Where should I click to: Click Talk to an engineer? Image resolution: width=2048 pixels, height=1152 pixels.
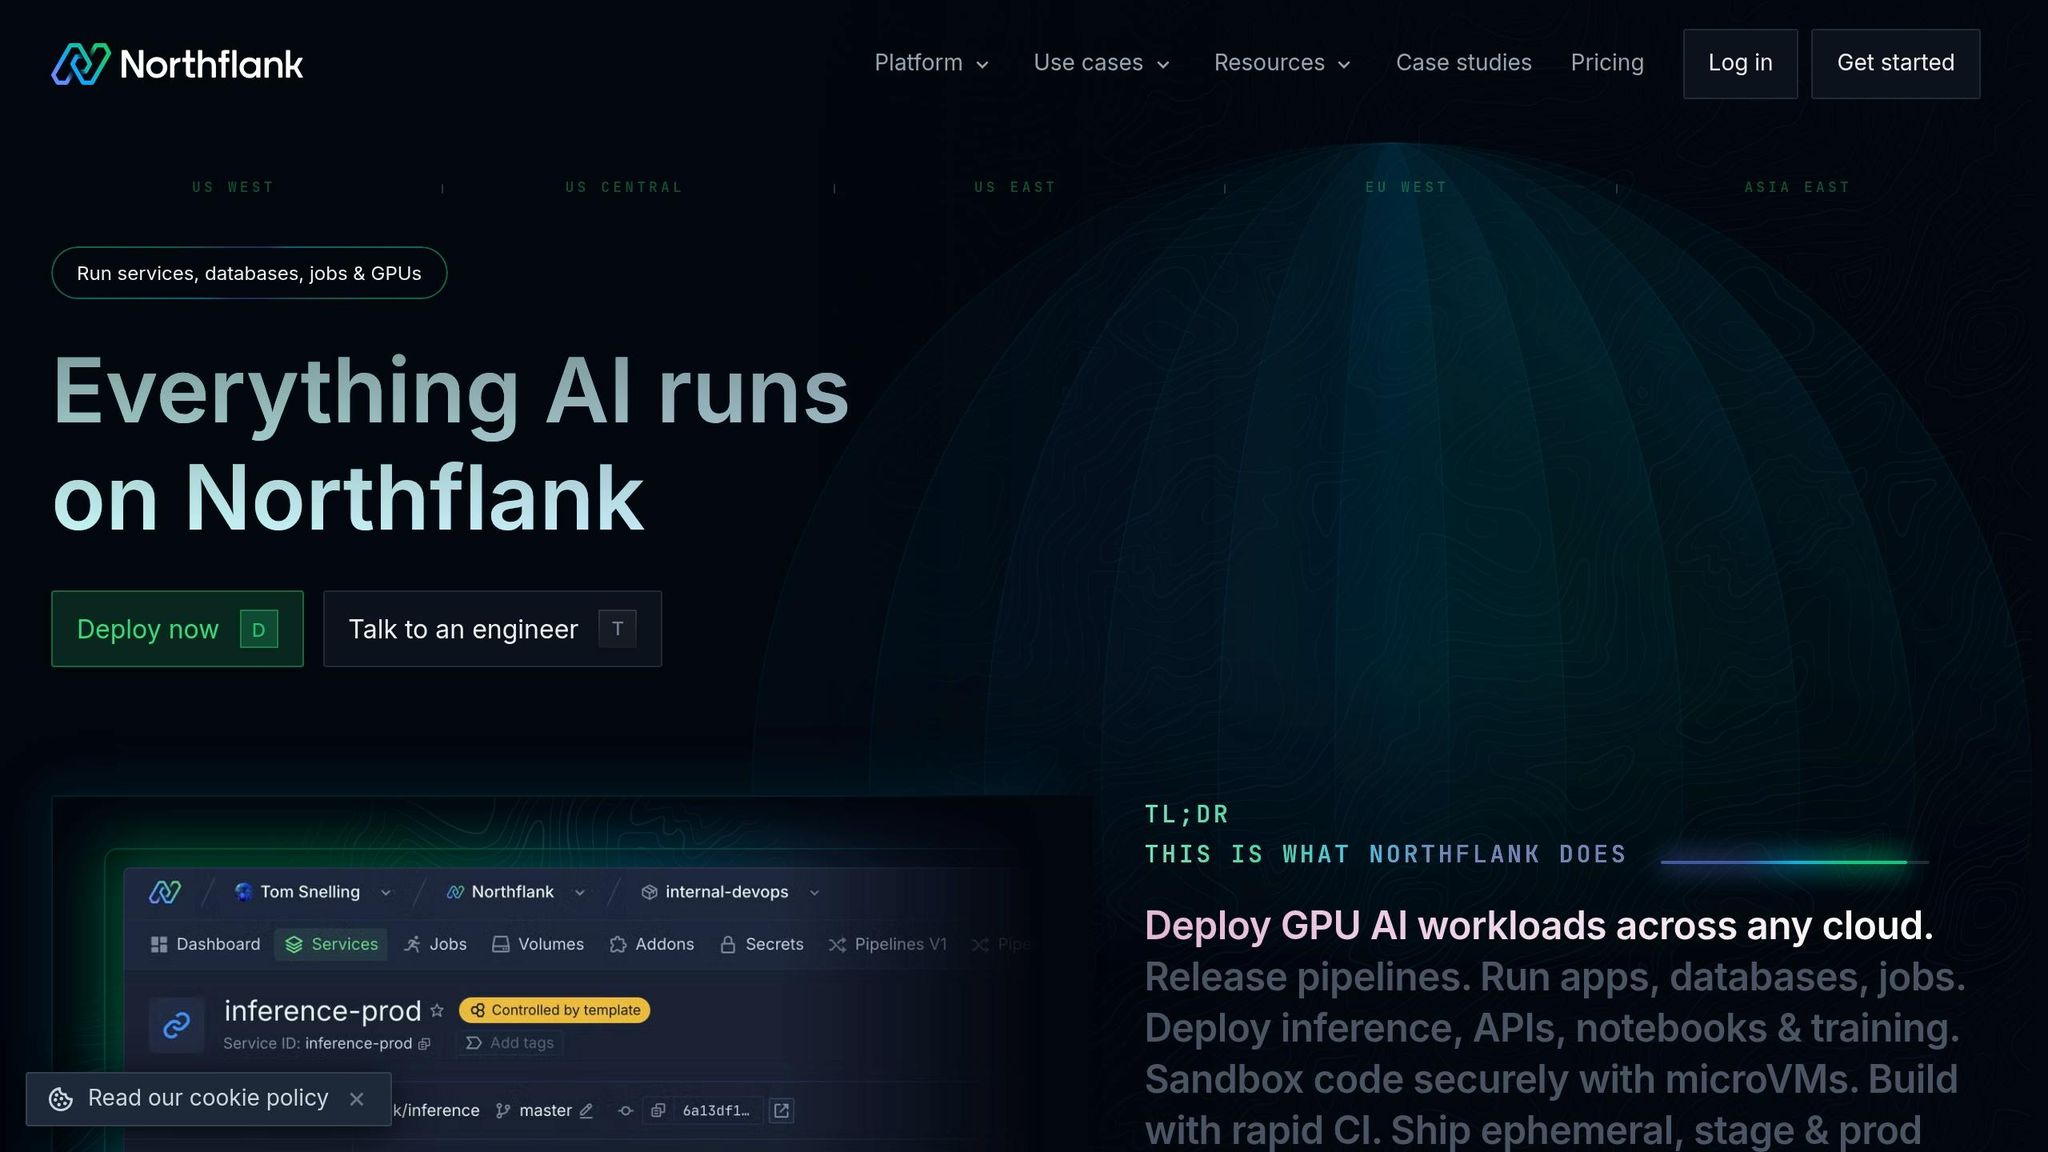pyautogui.click(x=492, y=629)
